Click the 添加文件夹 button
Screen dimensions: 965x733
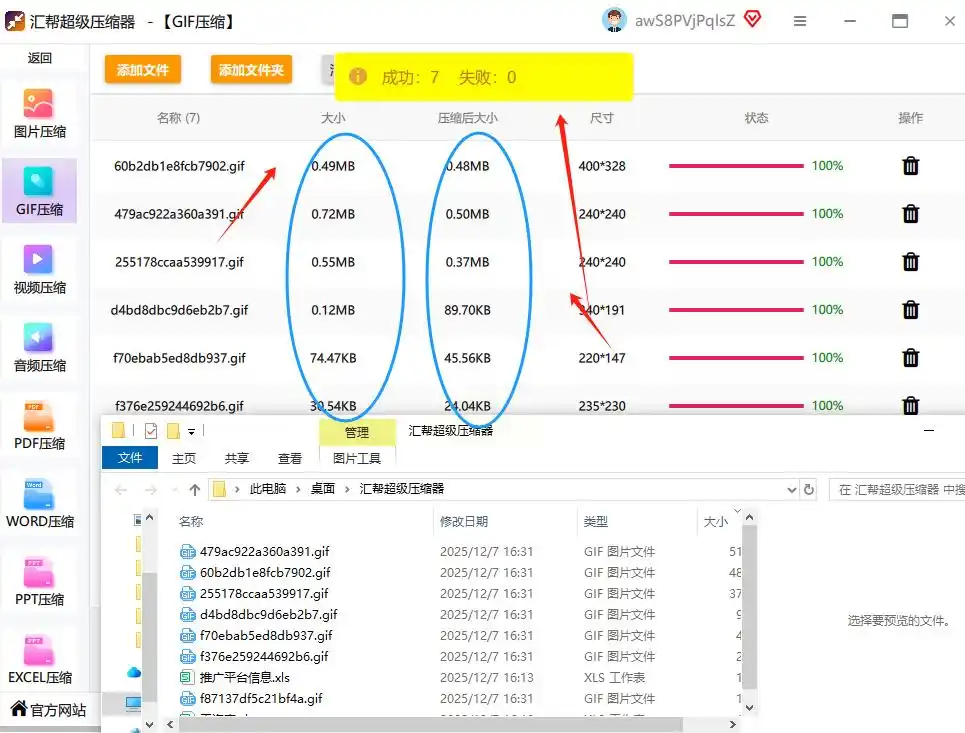251,70
